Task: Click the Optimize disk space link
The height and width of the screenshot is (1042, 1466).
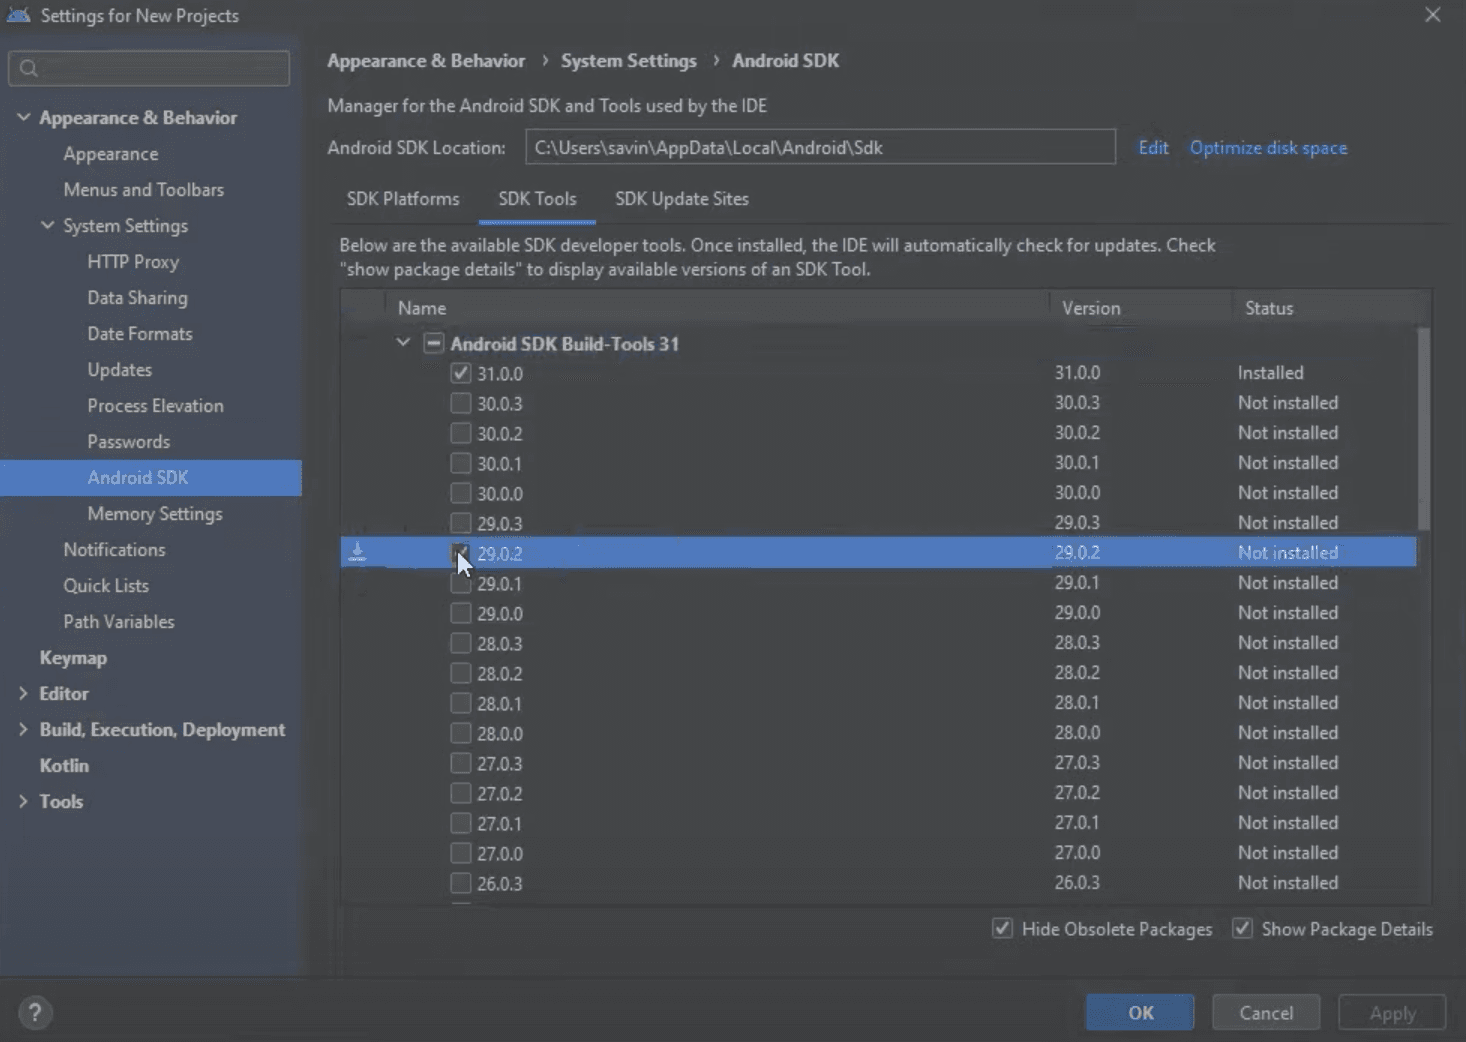Action: [1268, 147]
